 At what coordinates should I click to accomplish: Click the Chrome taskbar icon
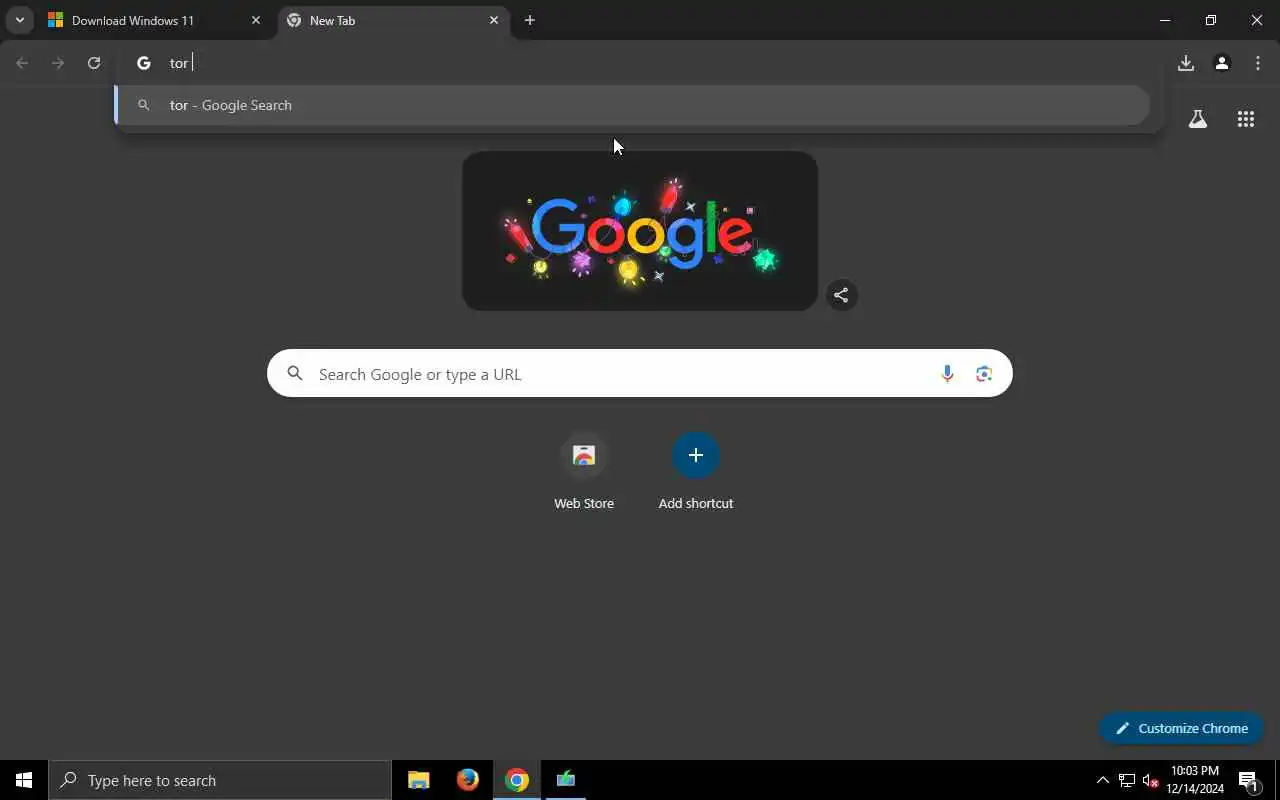tap(517, 780)
